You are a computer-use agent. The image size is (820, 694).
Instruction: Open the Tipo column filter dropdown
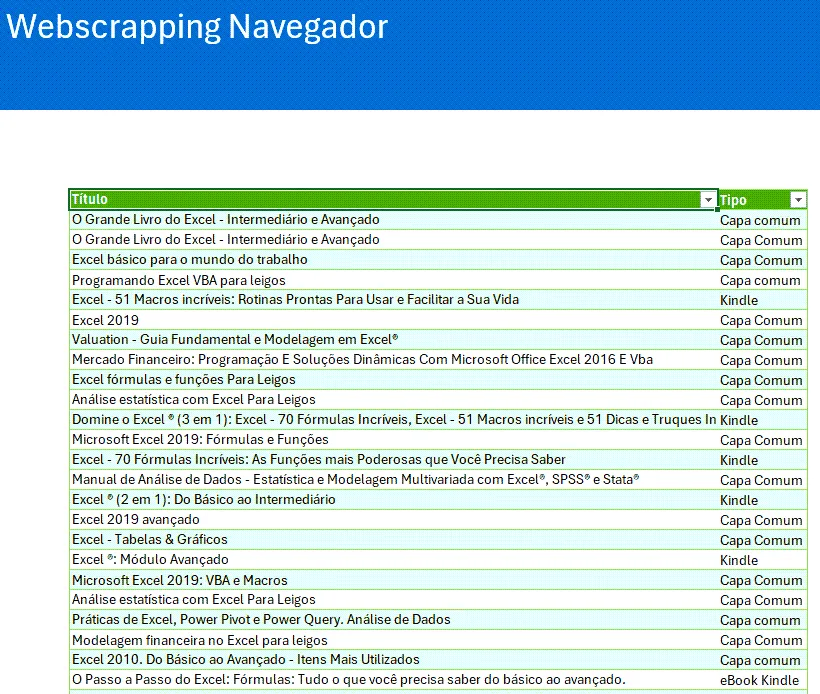[798, 200]
